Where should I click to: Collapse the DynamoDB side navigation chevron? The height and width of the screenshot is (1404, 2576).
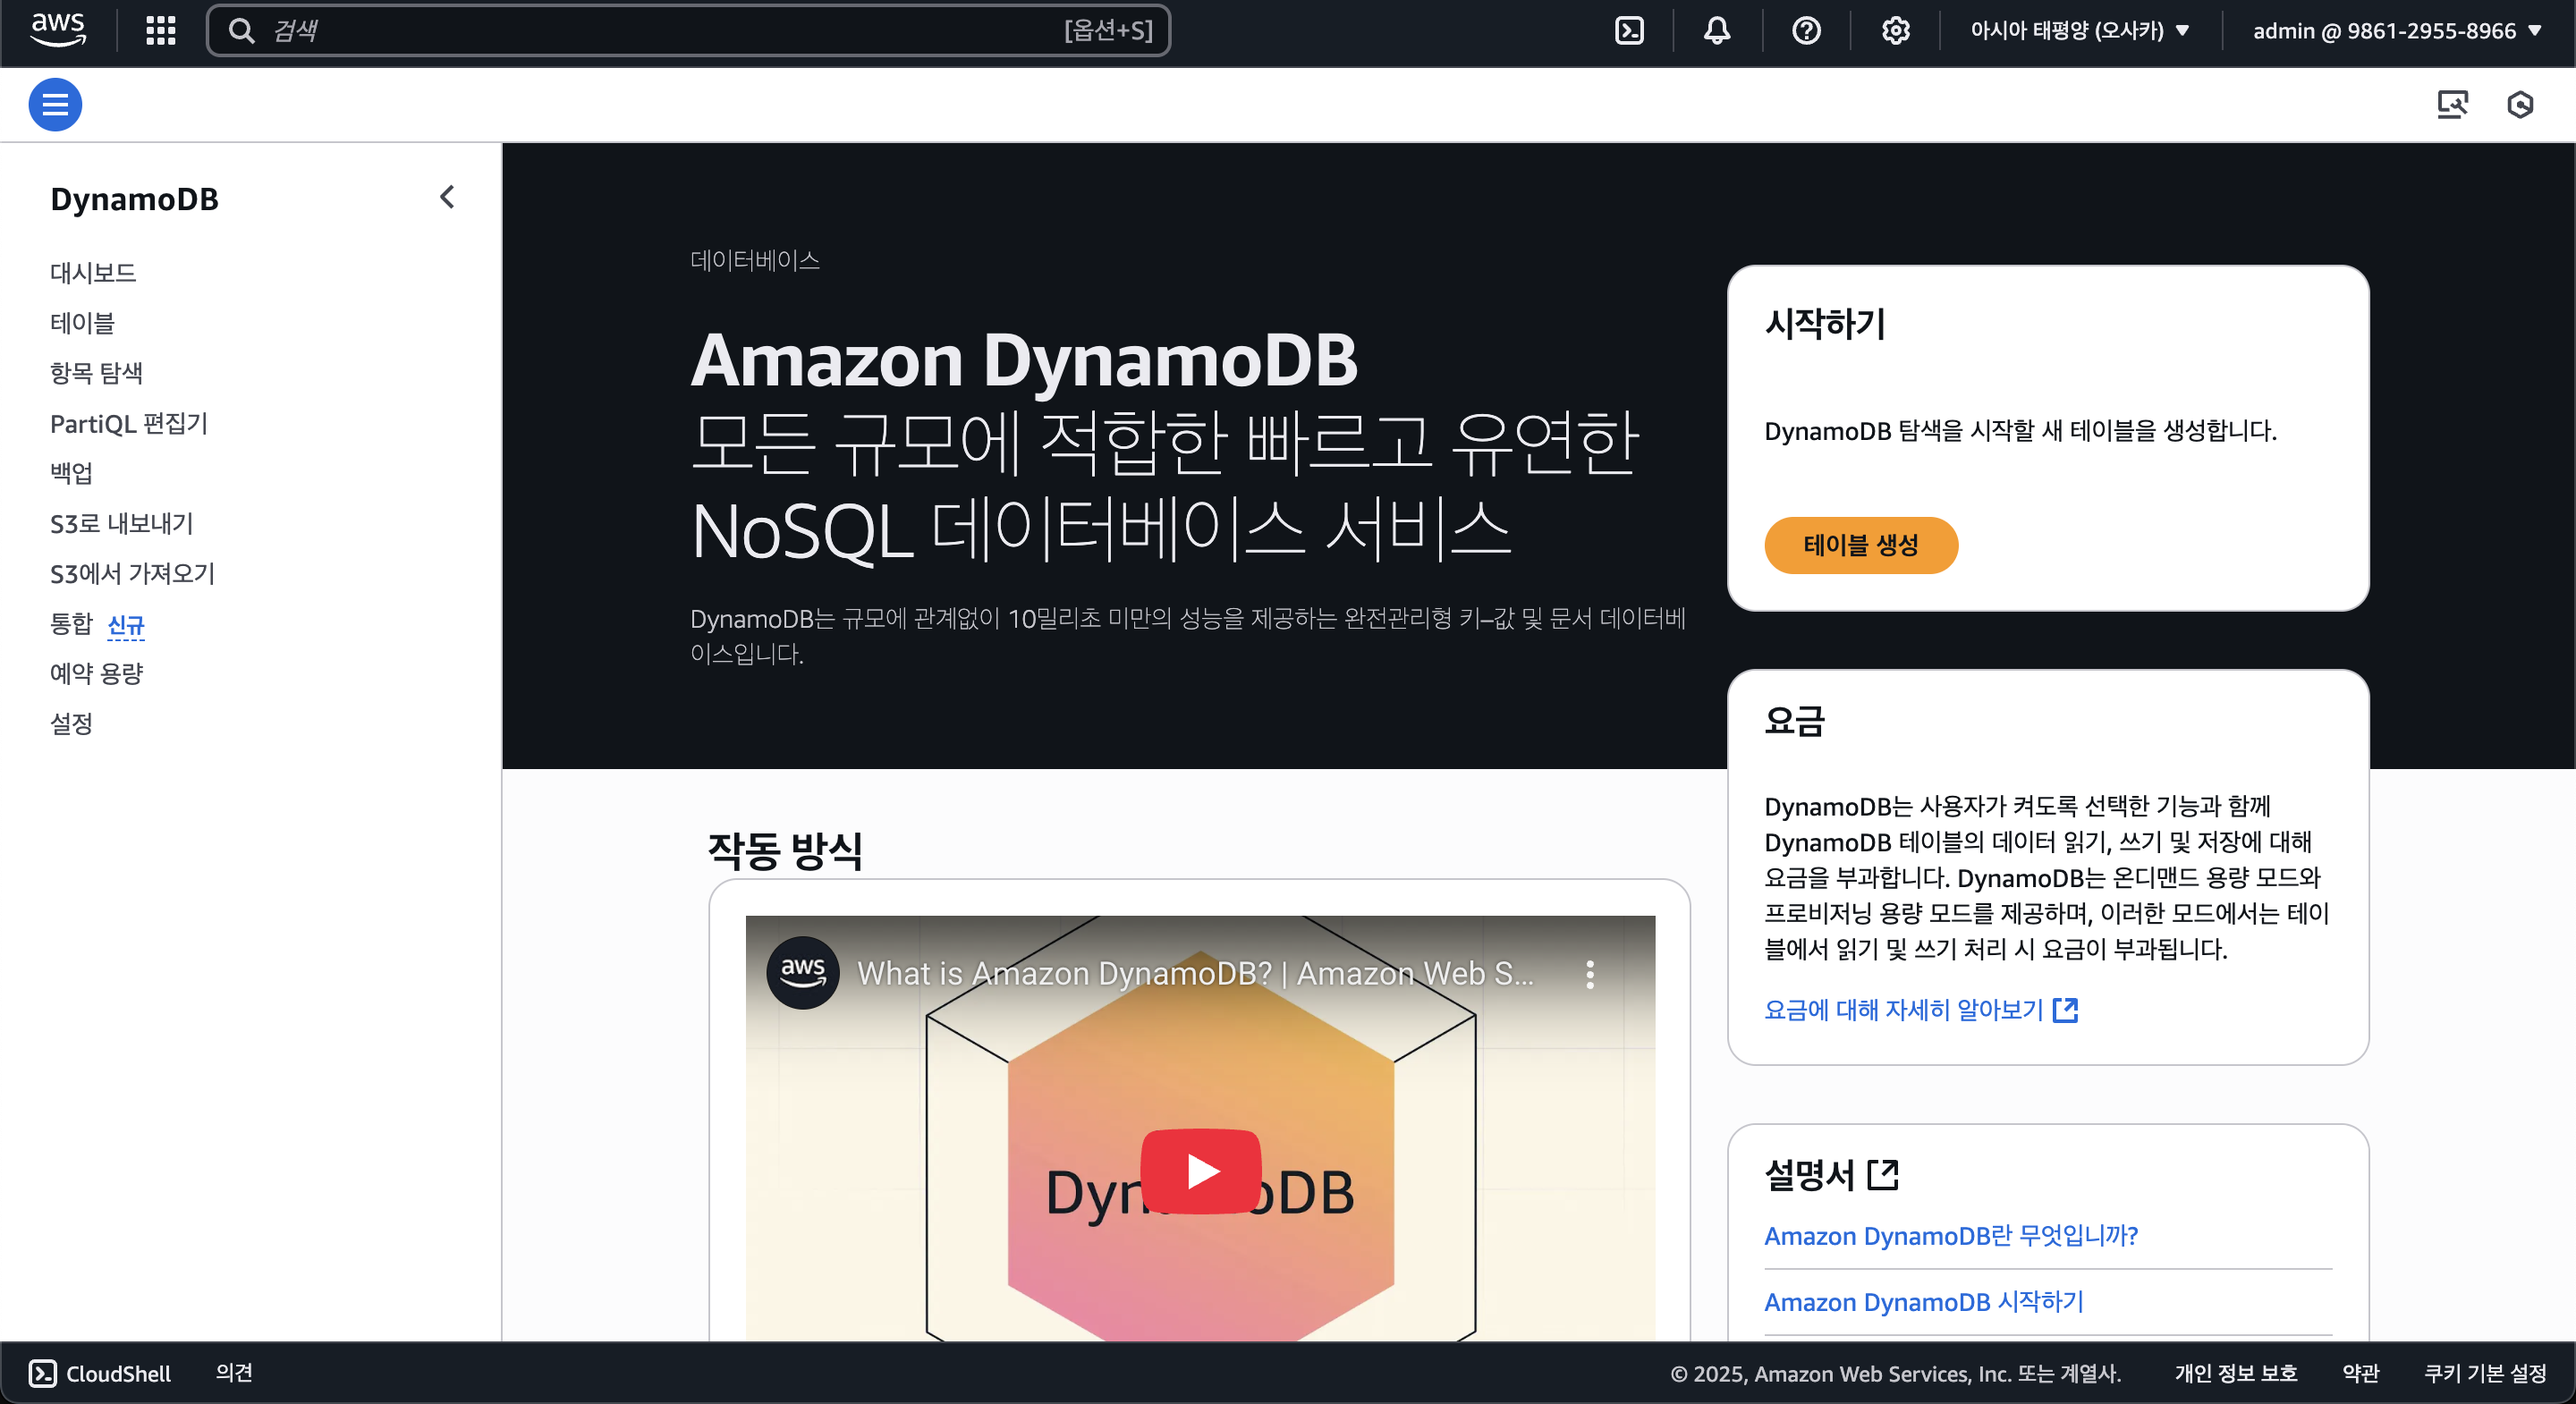(447, 197)
